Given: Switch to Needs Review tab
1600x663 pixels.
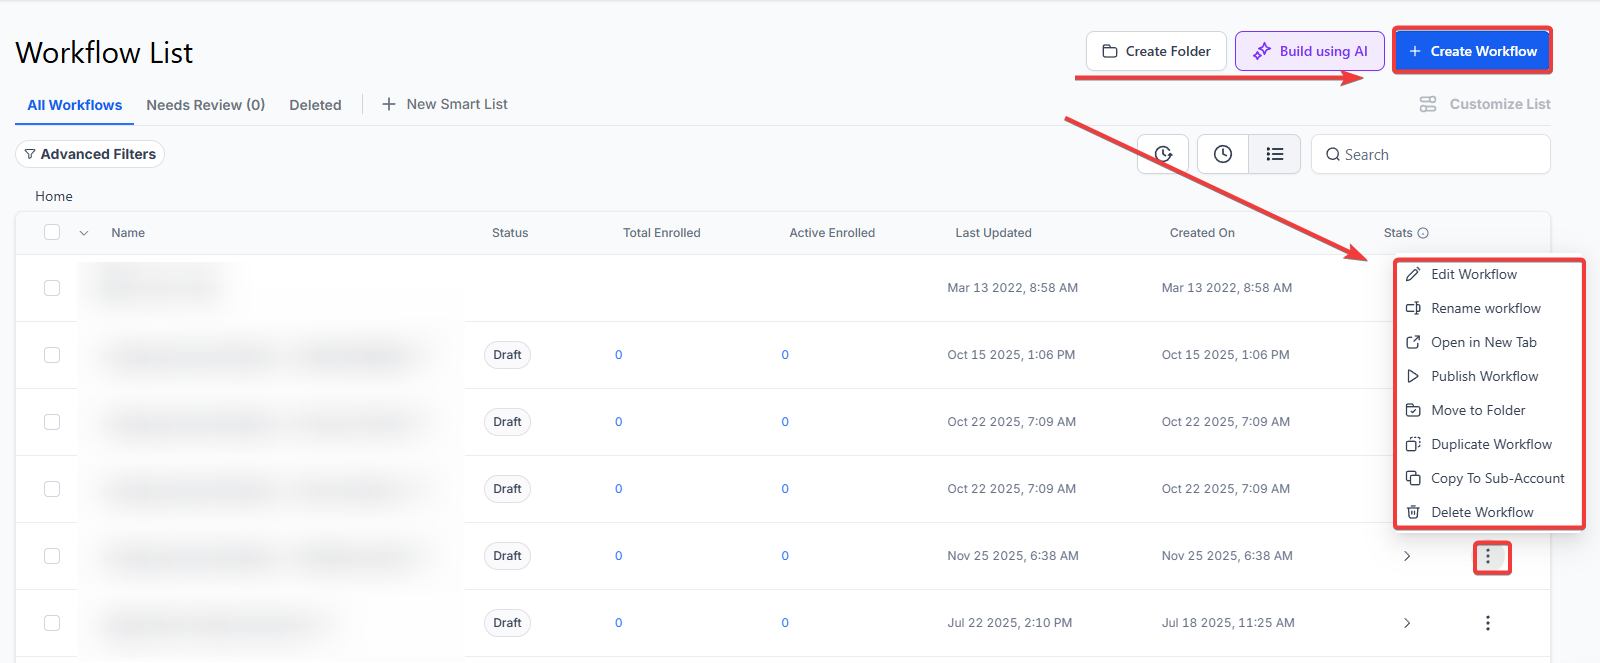Looking at the screenshot, I should pyautogui.click(x=205, y=105).
